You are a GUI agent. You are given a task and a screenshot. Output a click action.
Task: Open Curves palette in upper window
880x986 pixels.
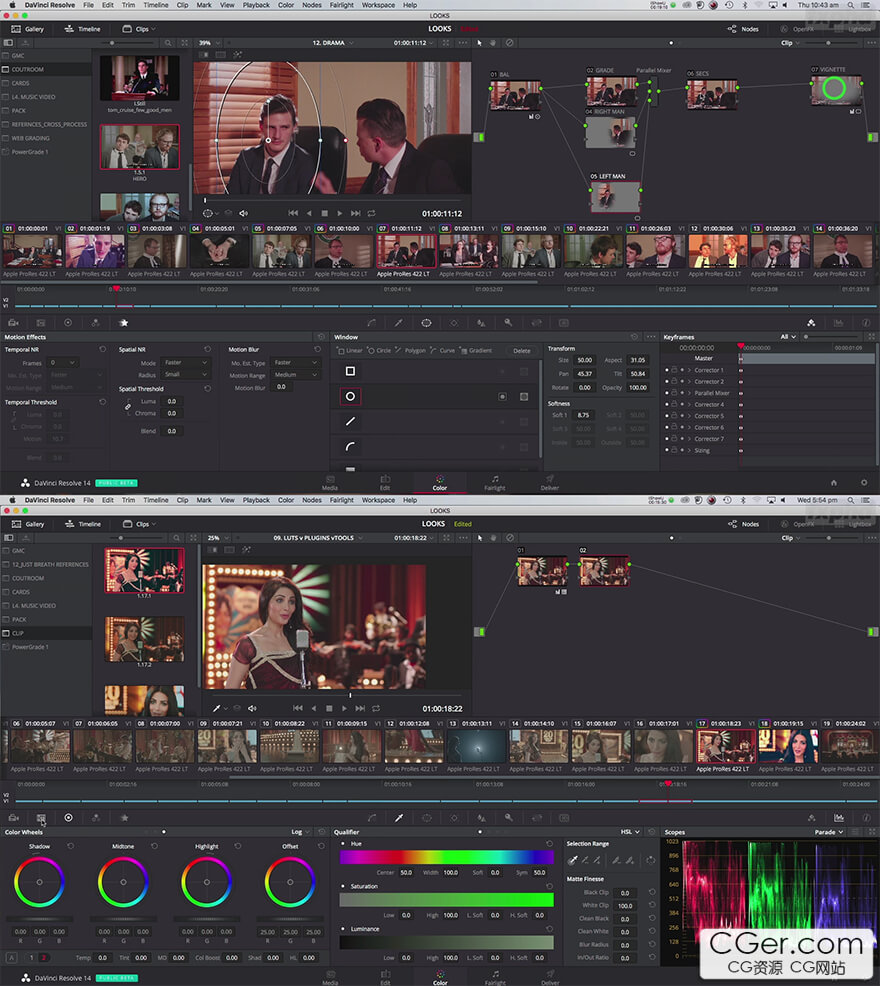click(x=371, y=323)
